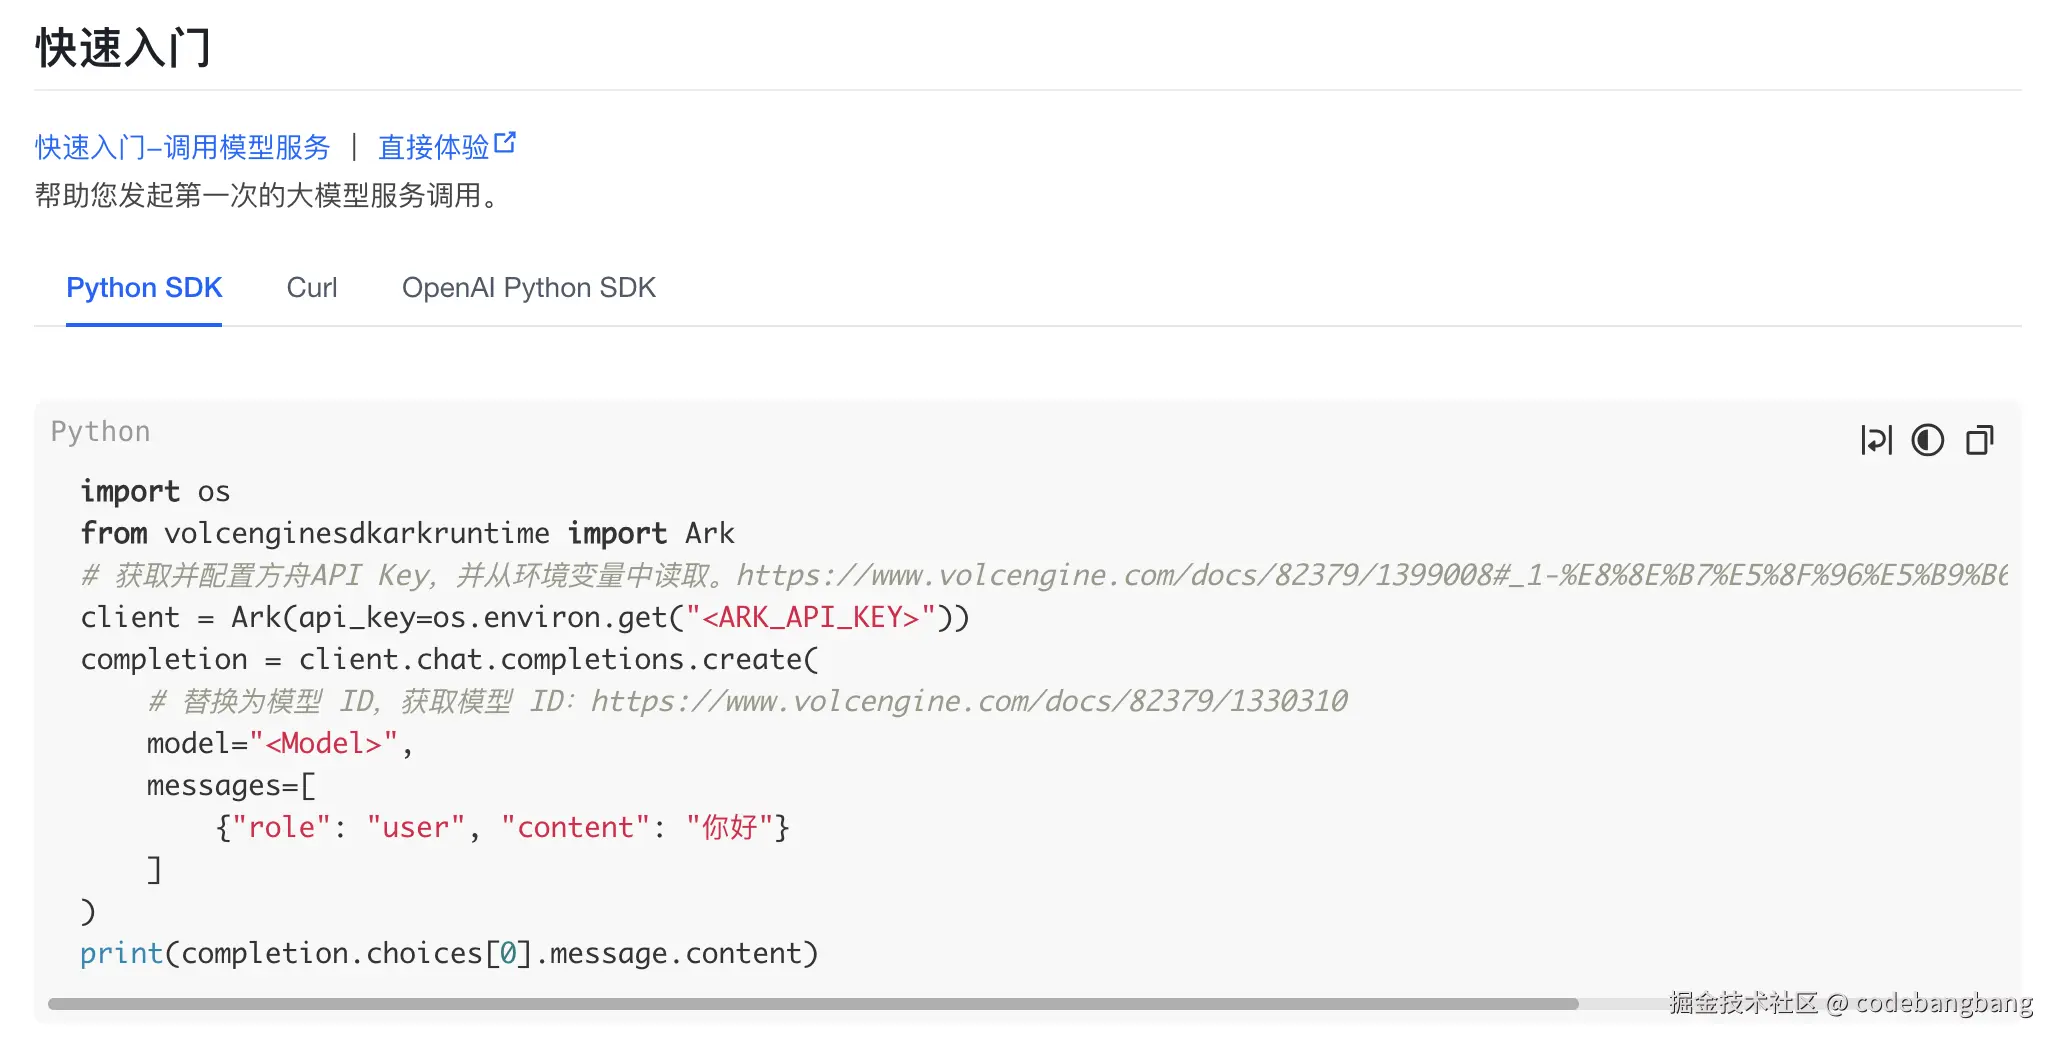Toggle dark theme for the code block
2060x1046 pixels.
tap(1929, 440)
